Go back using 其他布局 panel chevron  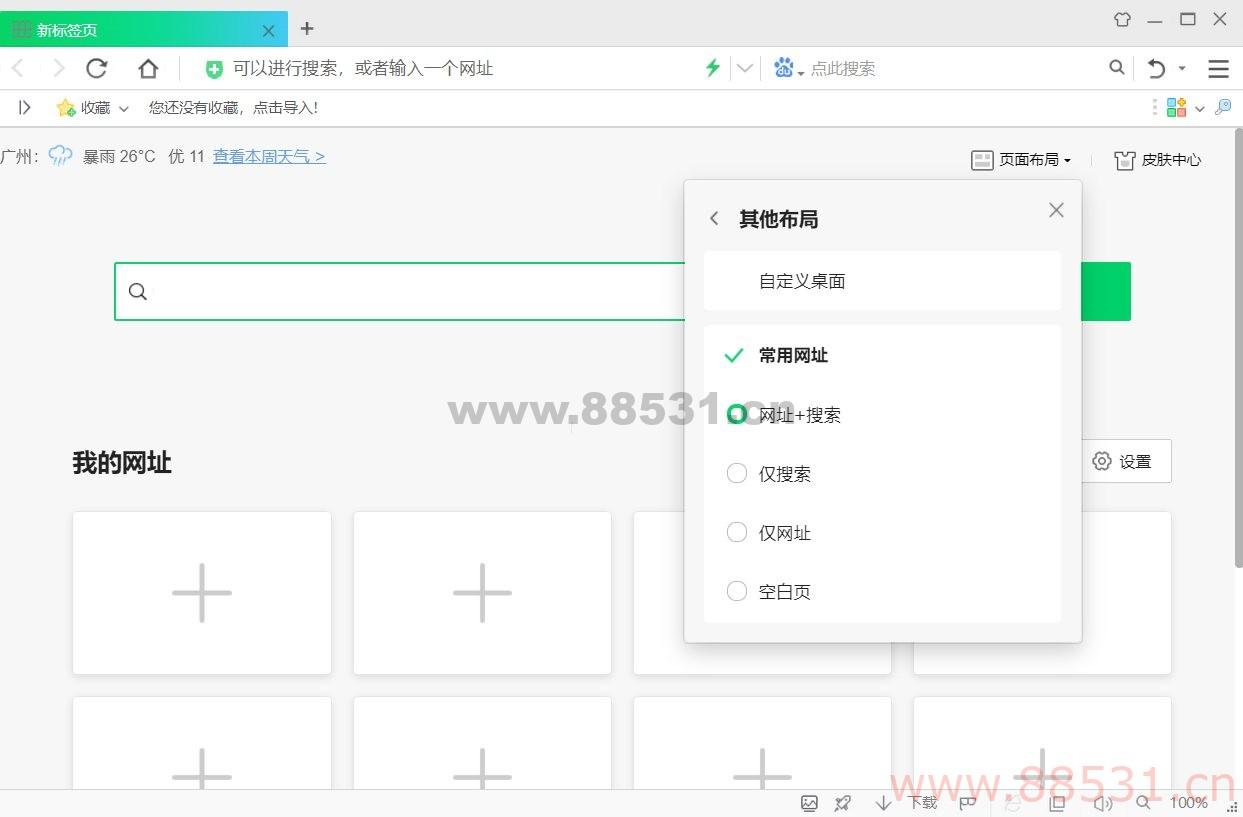(x=714, y=219)
